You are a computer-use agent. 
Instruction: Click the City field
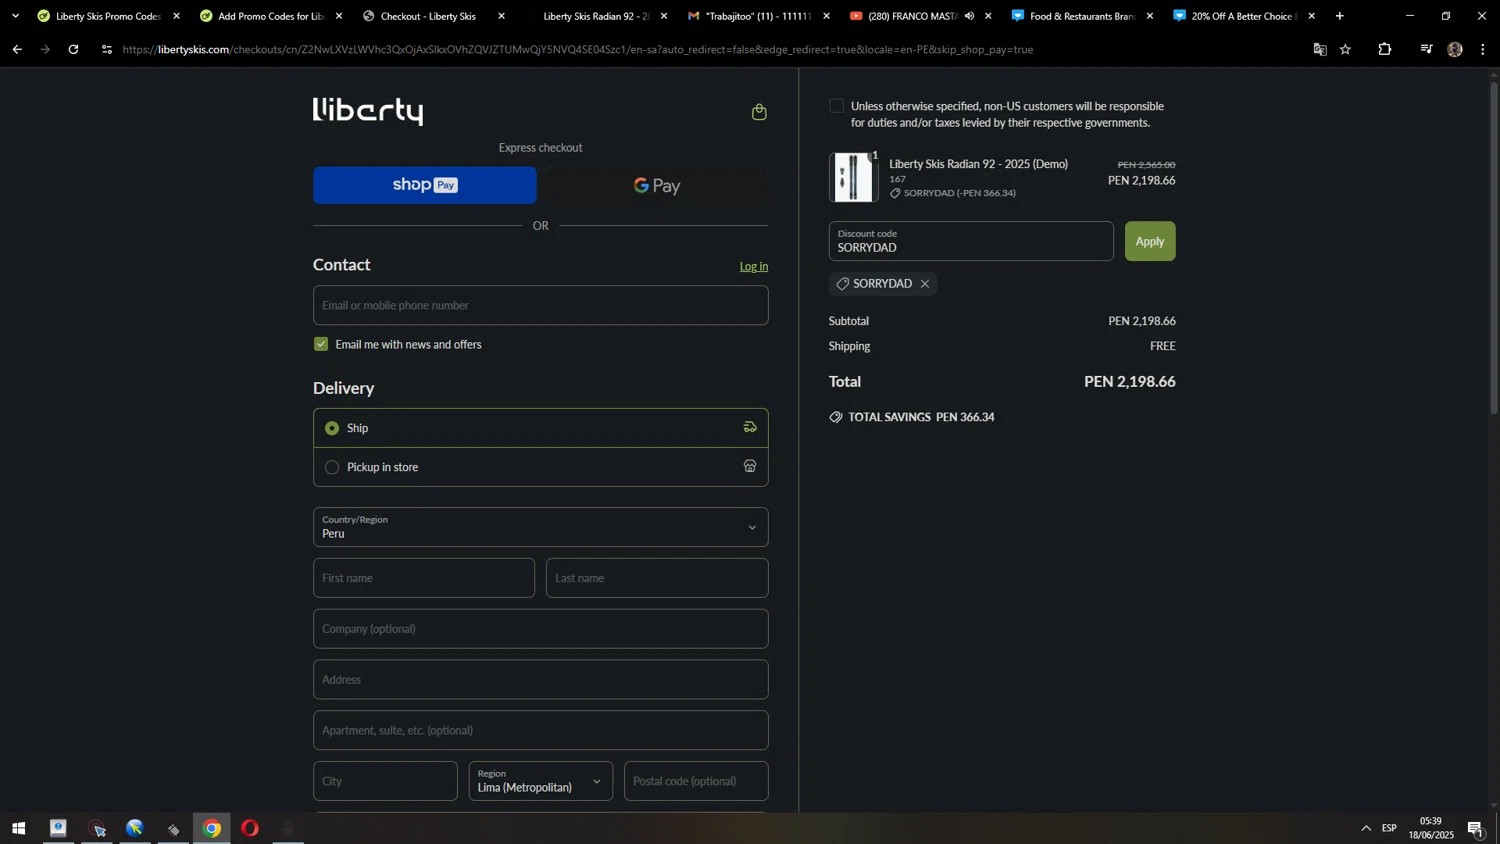coord(385,781)
